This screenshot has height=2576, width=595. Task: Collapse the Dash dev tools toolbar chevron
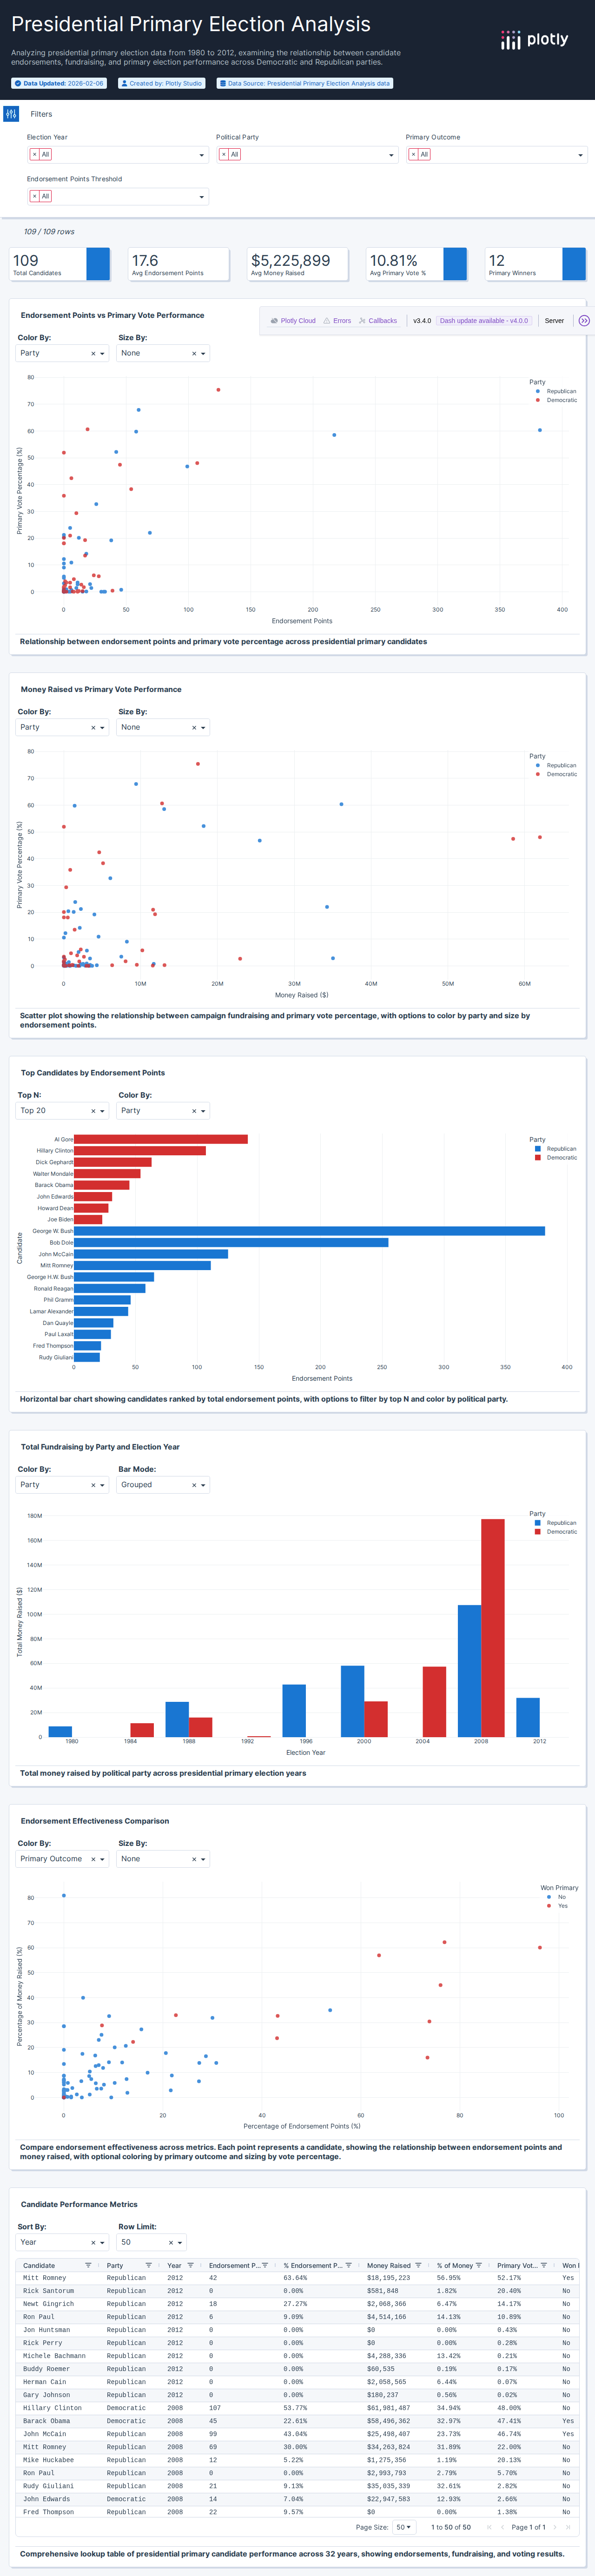pyautogui.click(x=584, y=320)
